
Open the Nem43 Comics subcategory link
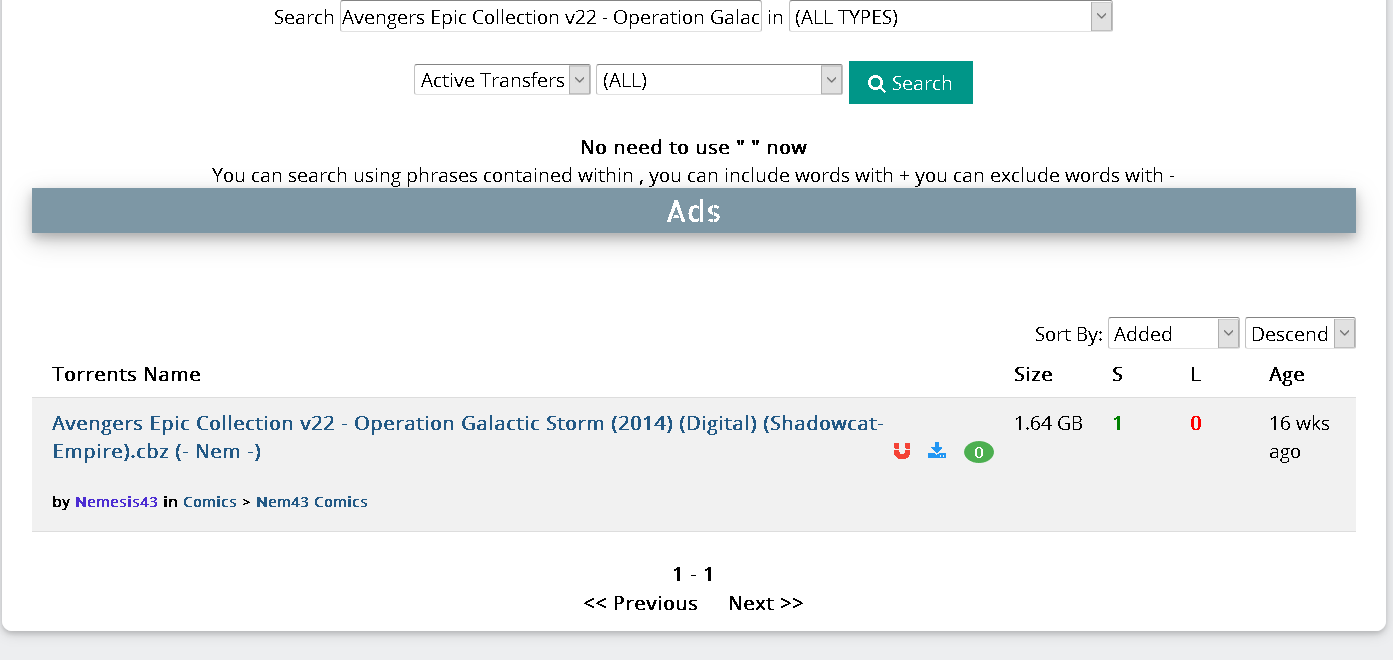(x=312, y=502)
